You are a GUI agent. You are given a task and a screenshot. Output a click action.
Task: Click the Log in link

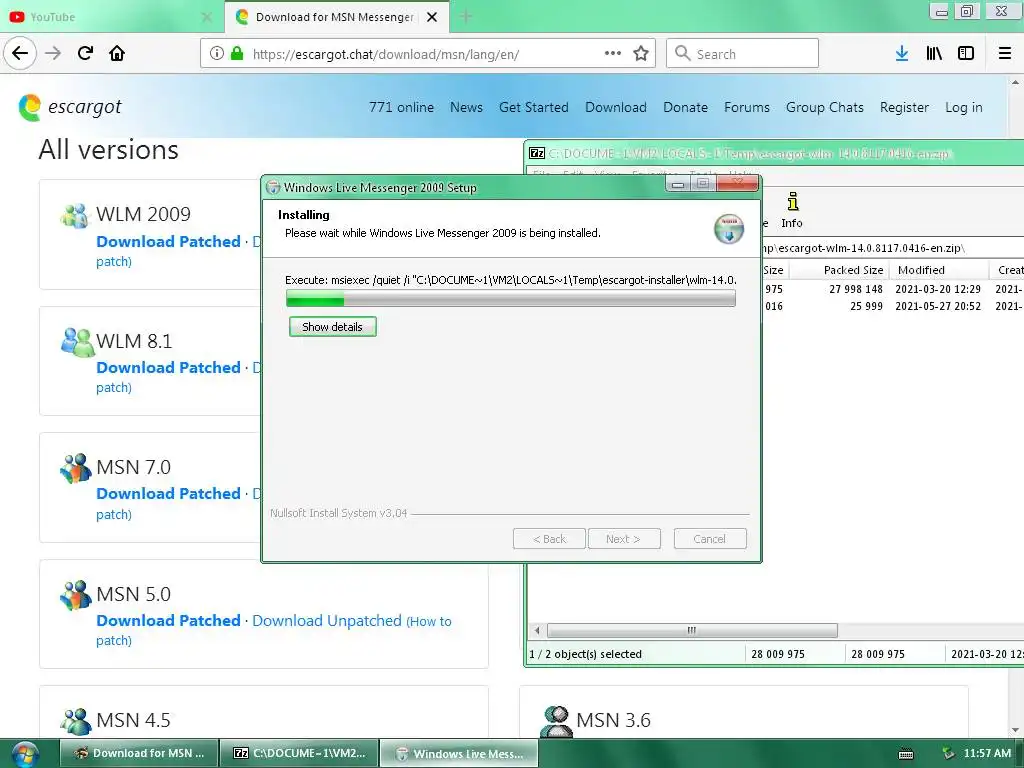click(963, 107)
